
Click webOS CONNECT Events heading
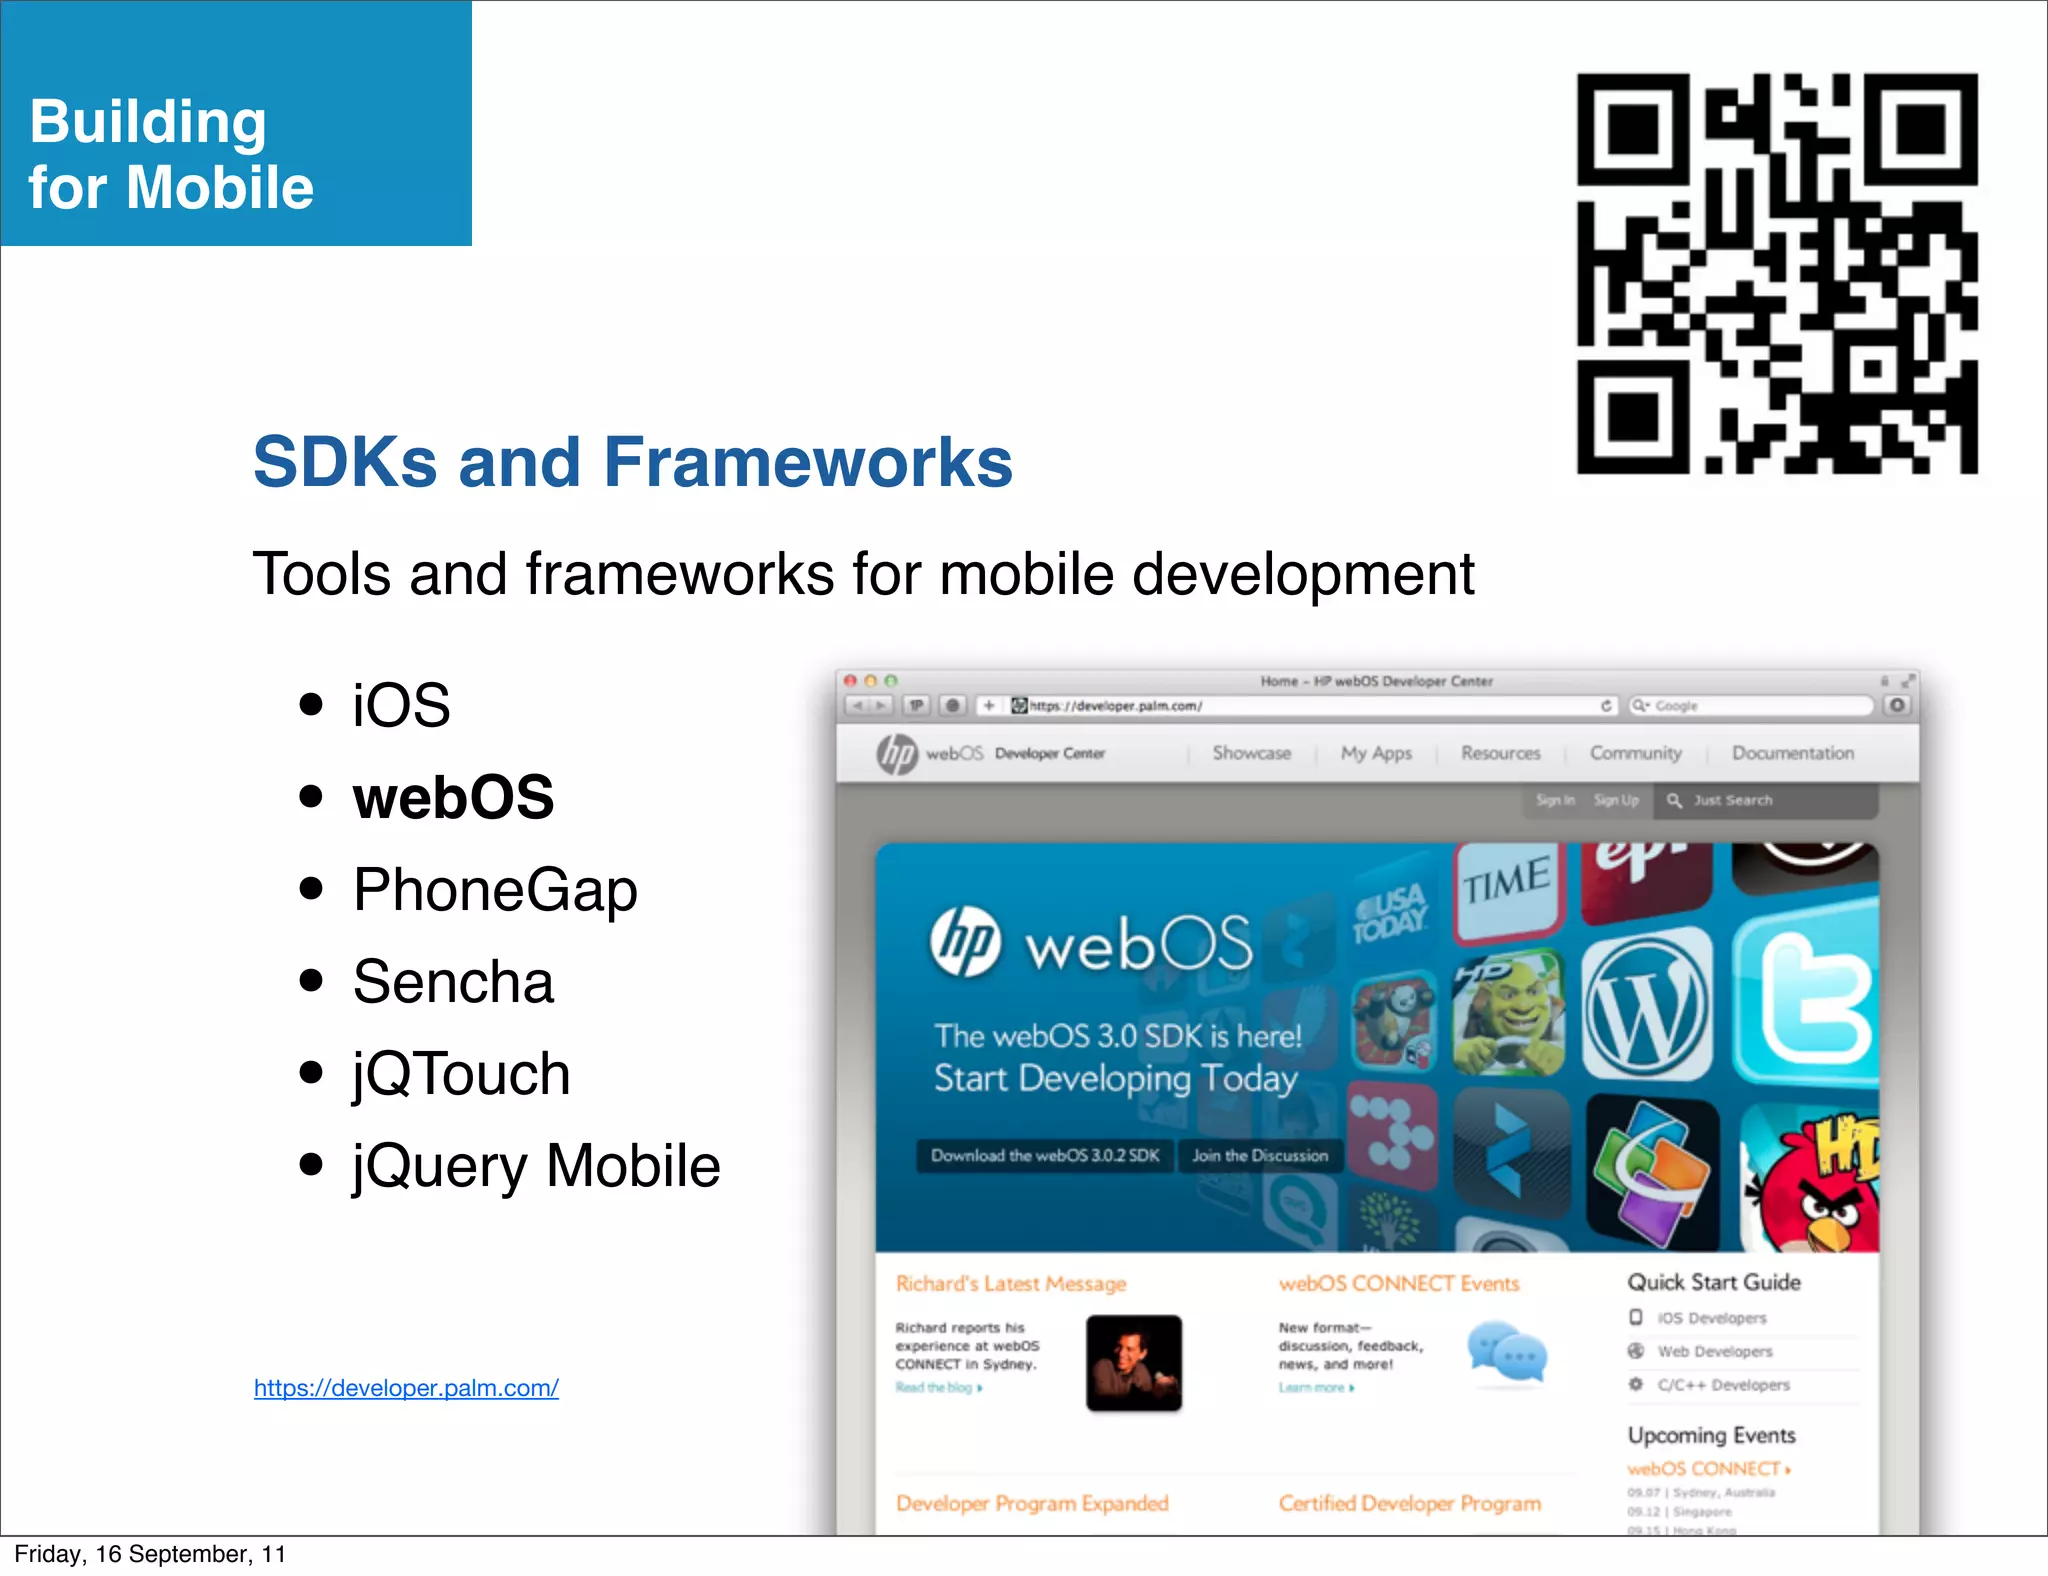tap(1399, 1283)
